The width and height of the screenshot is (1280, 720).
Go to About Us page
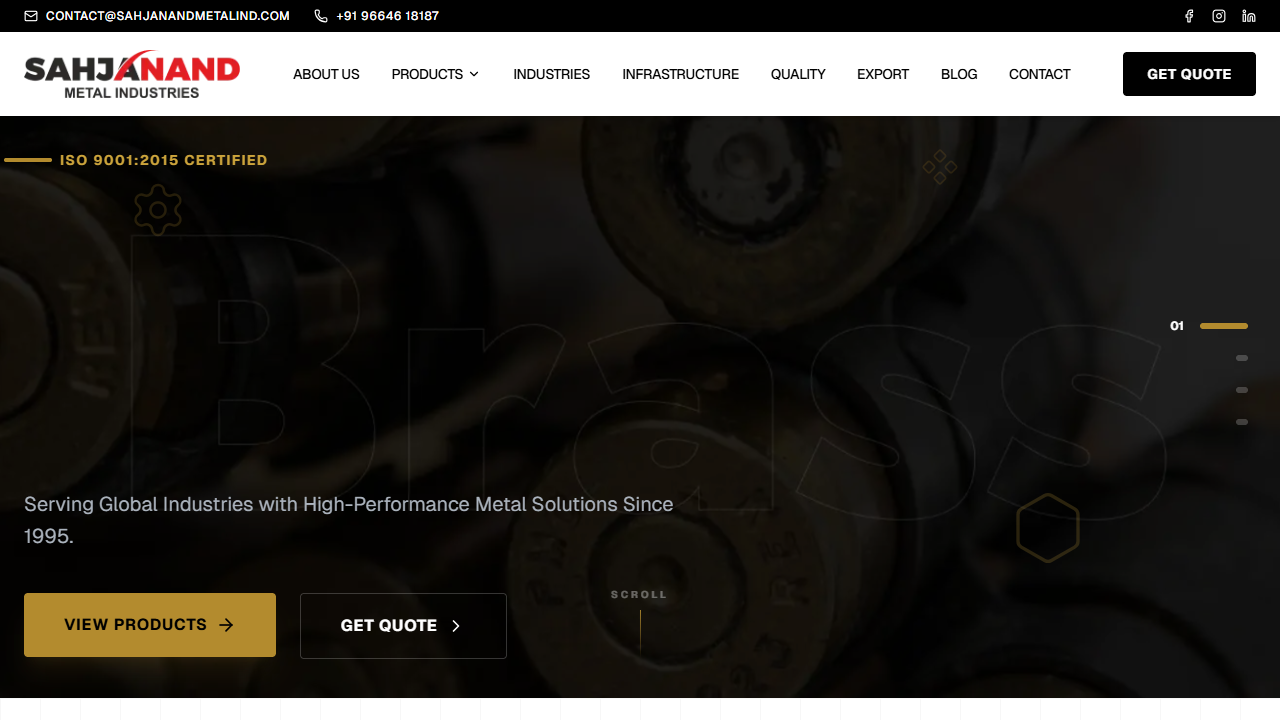coord(326,74)
